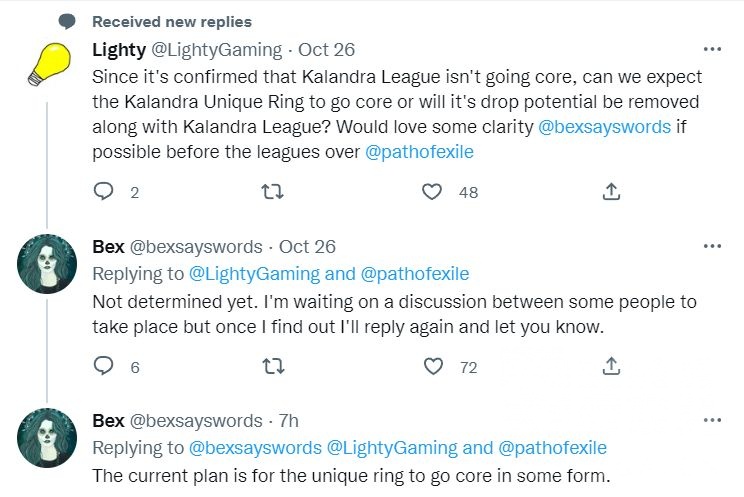Open more options on Lighty's tweet
Screen dimensions: 744x497
coord(712,48)
